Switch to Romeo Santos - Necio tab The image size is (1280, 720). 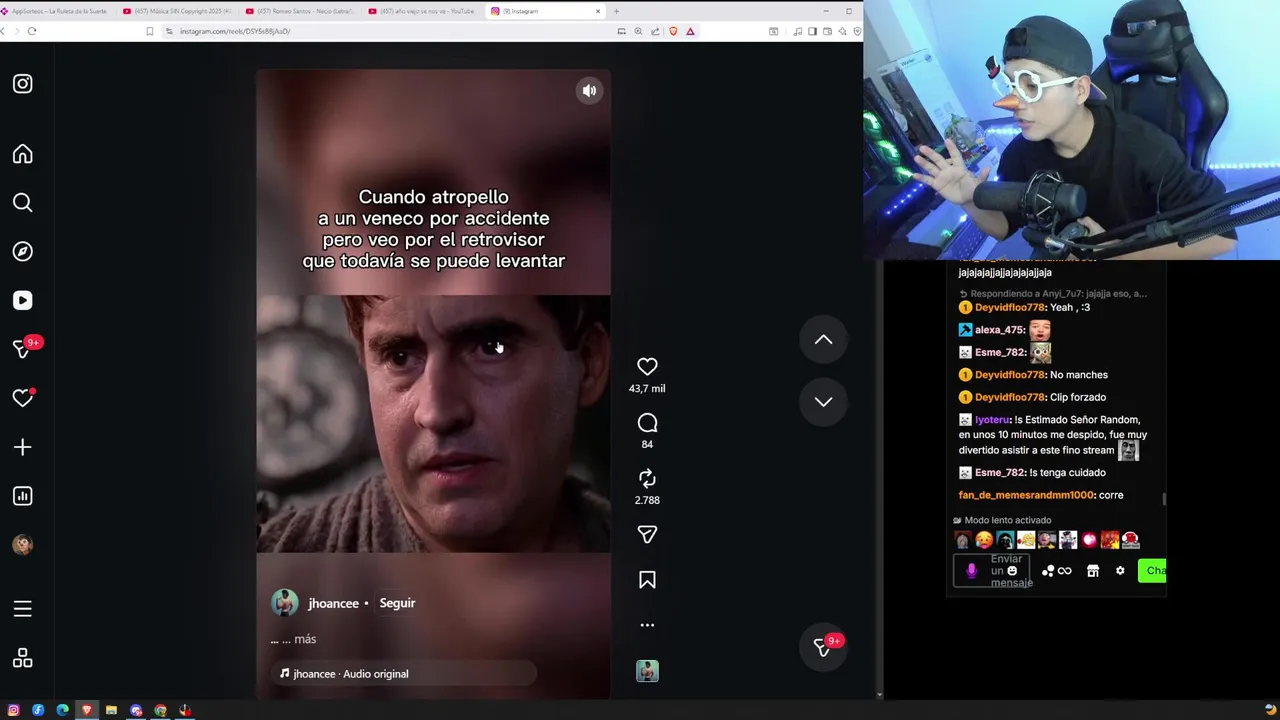[301, 11]
